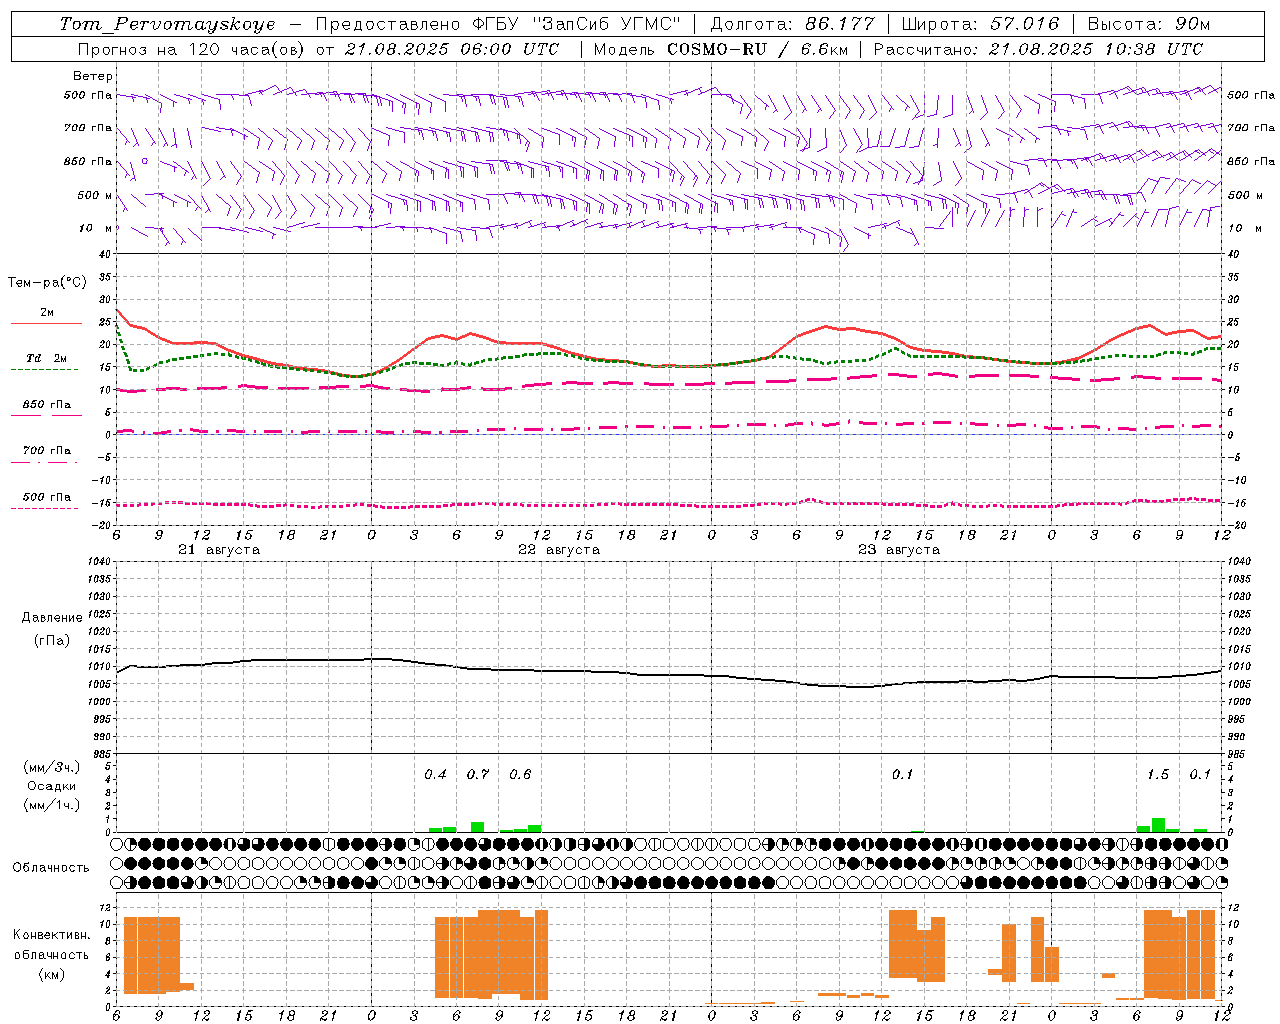This screenshot has height=1024, width=1280.
Task: Click the 0.4 precipitation total
Action: pyautogui.click(x=436, y=774)
